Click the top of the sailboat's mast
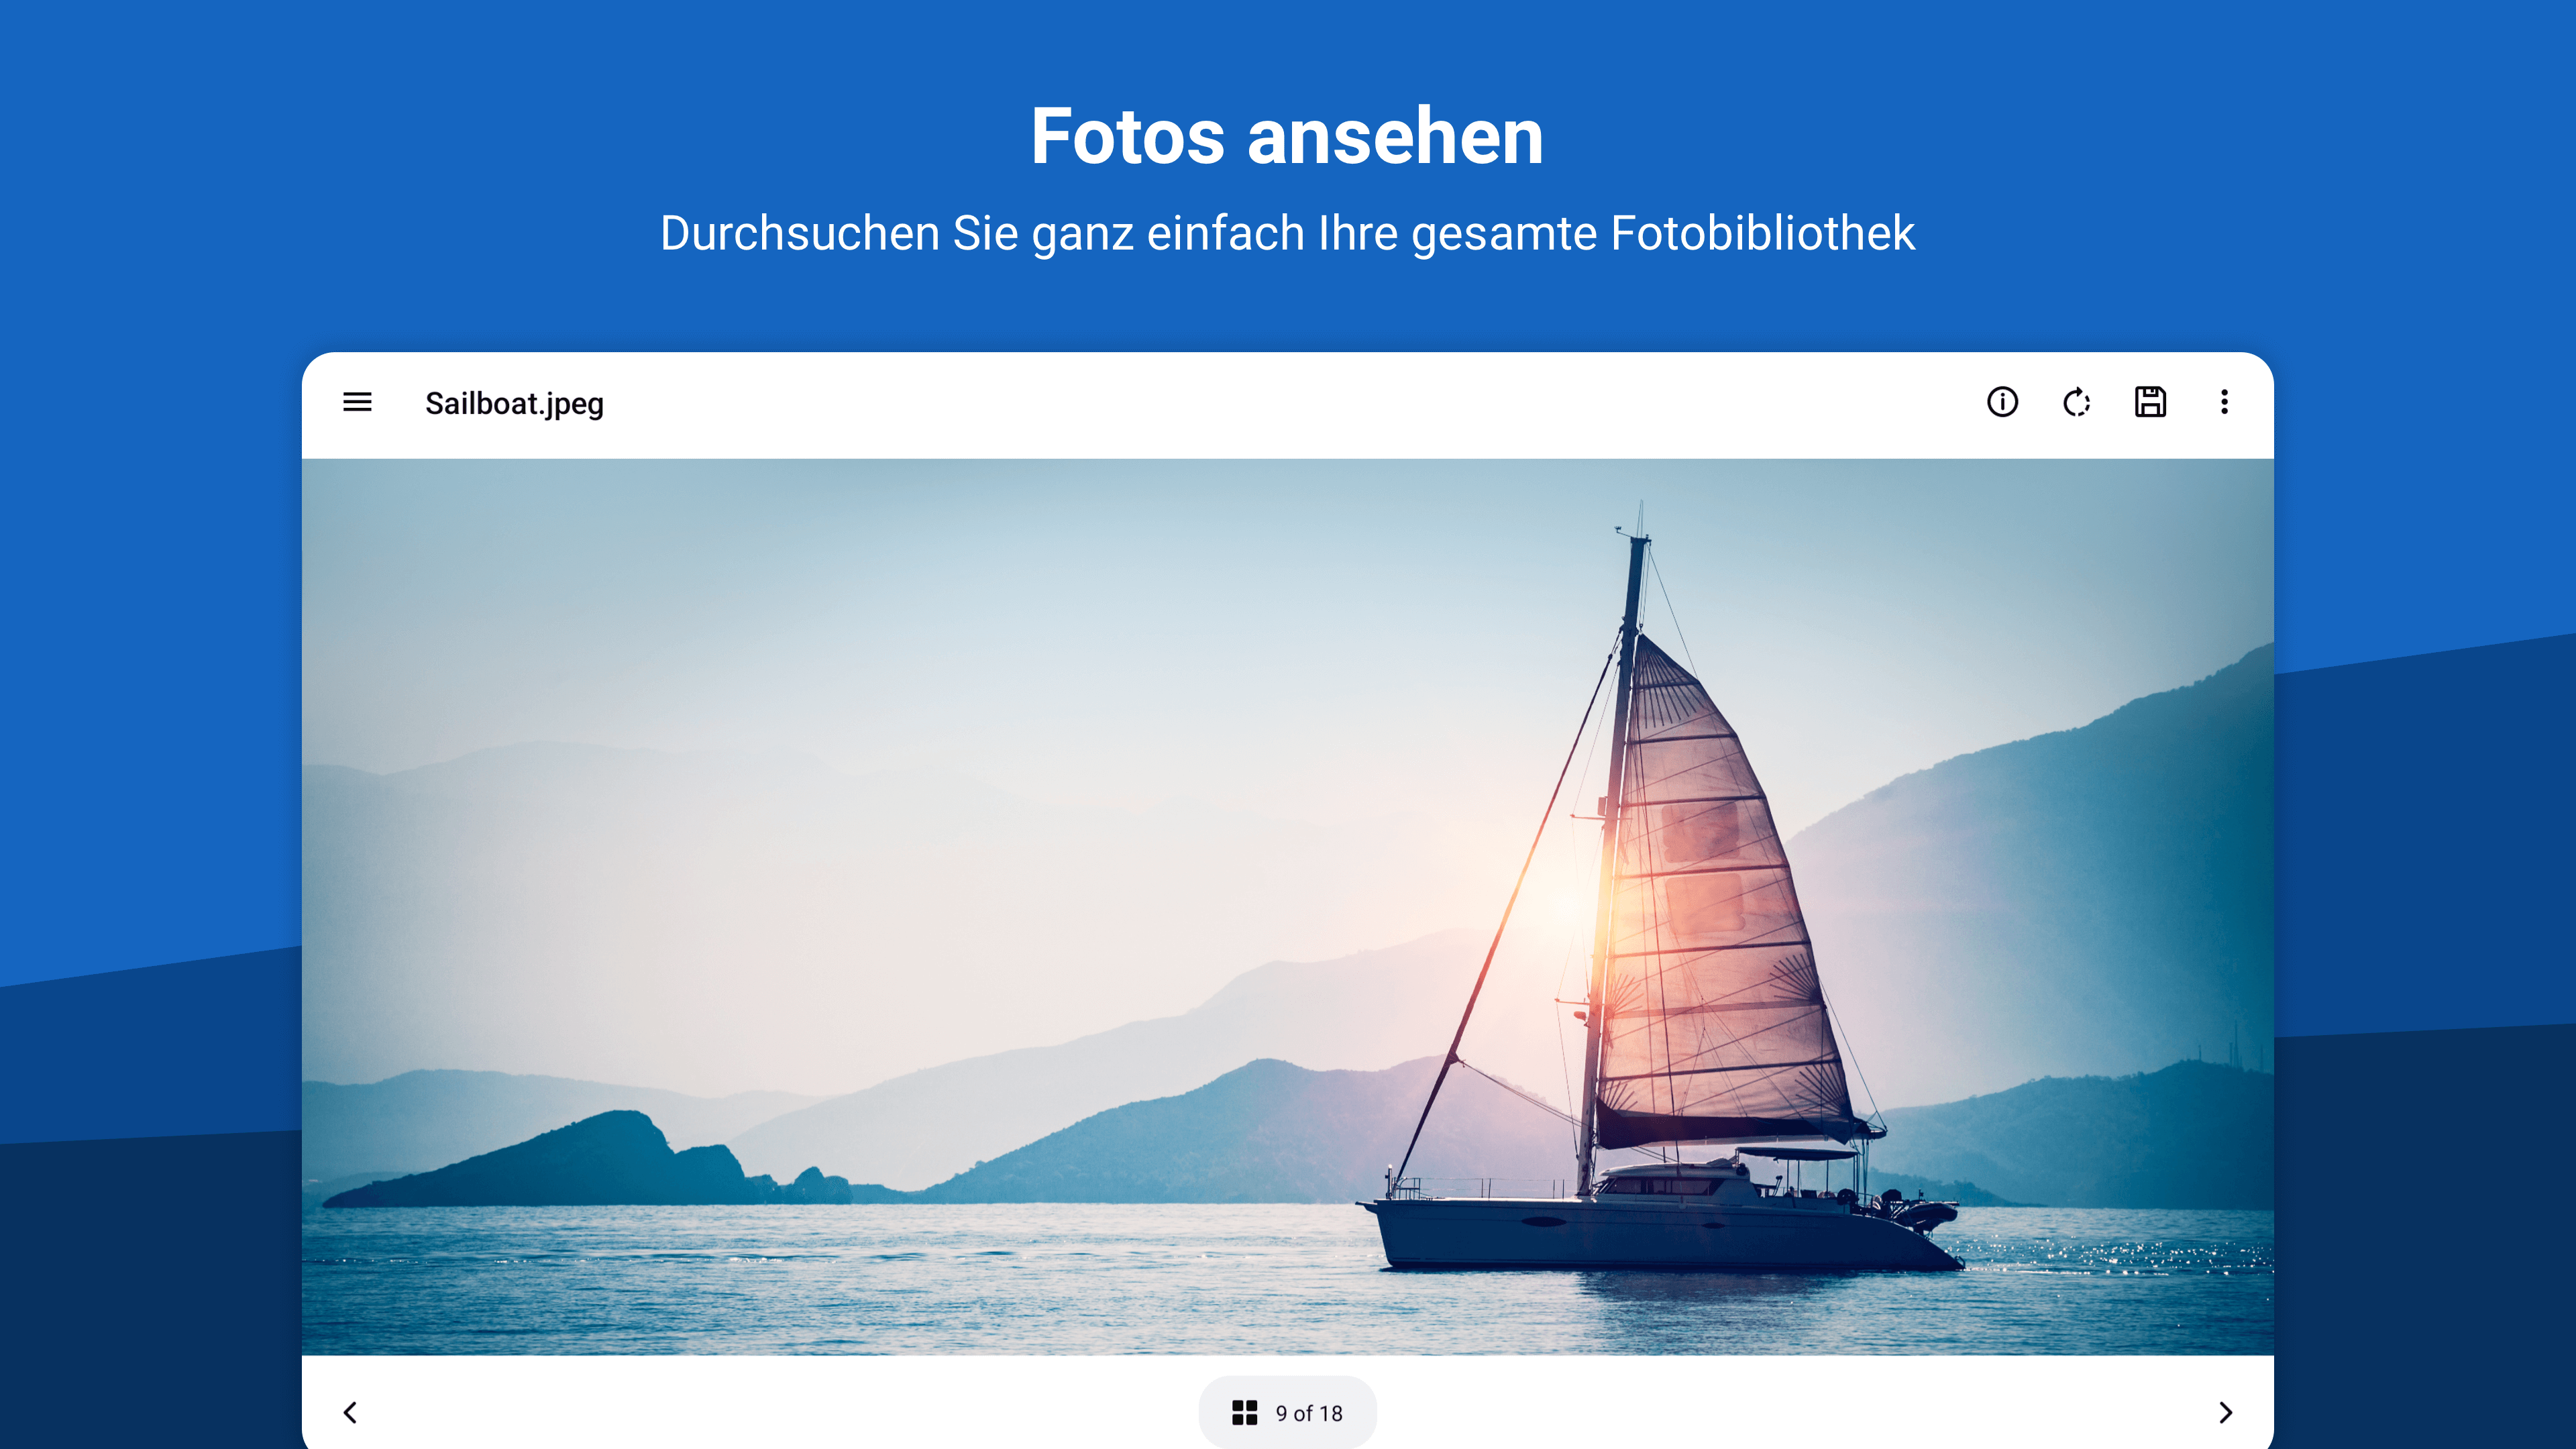This screenshot has width=2576, height=1449. 1638,535
